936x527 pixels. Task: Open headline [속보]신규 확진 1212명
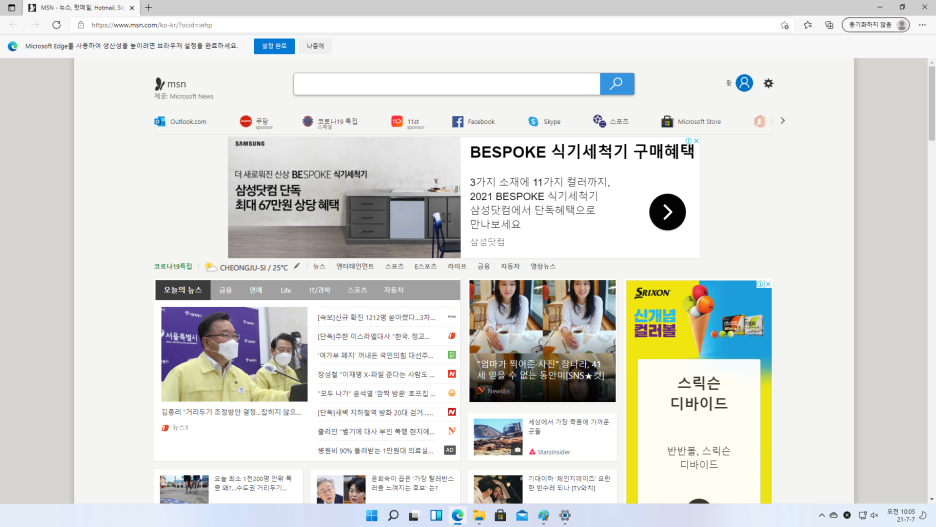coord(376,318)
